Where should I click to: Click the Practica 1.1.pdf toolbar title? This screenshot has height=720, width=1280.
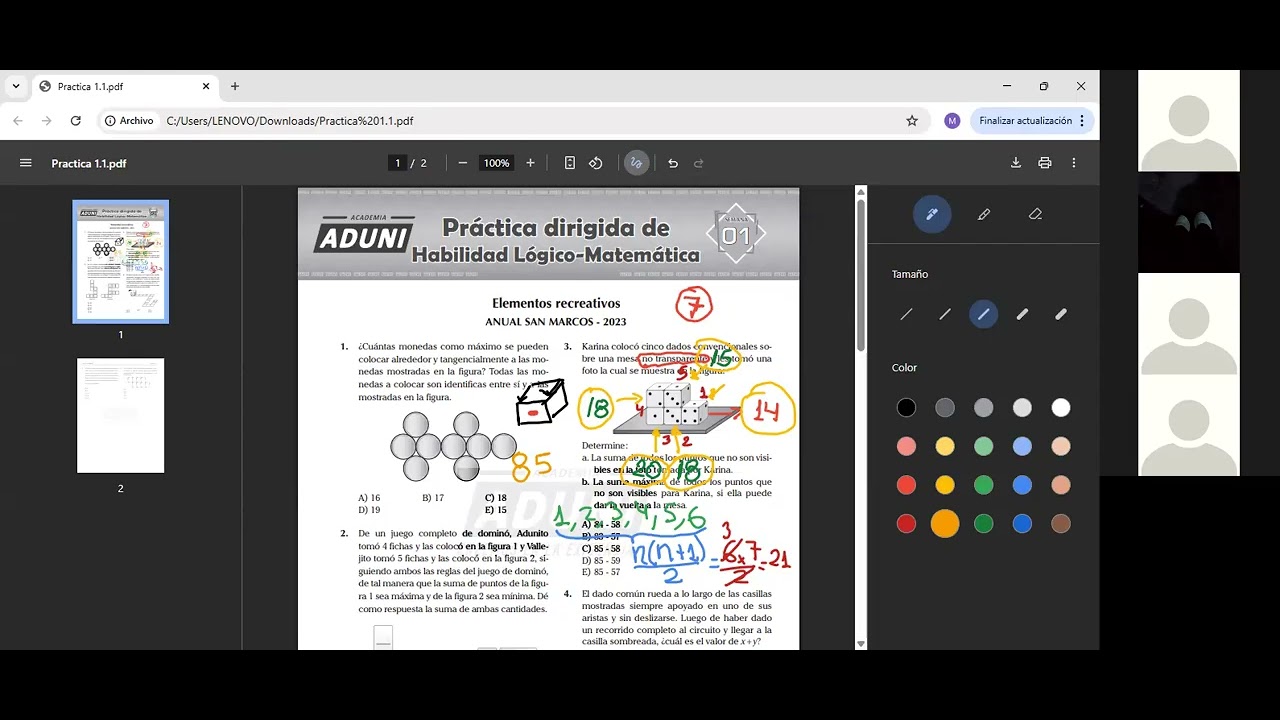point(89,164)
